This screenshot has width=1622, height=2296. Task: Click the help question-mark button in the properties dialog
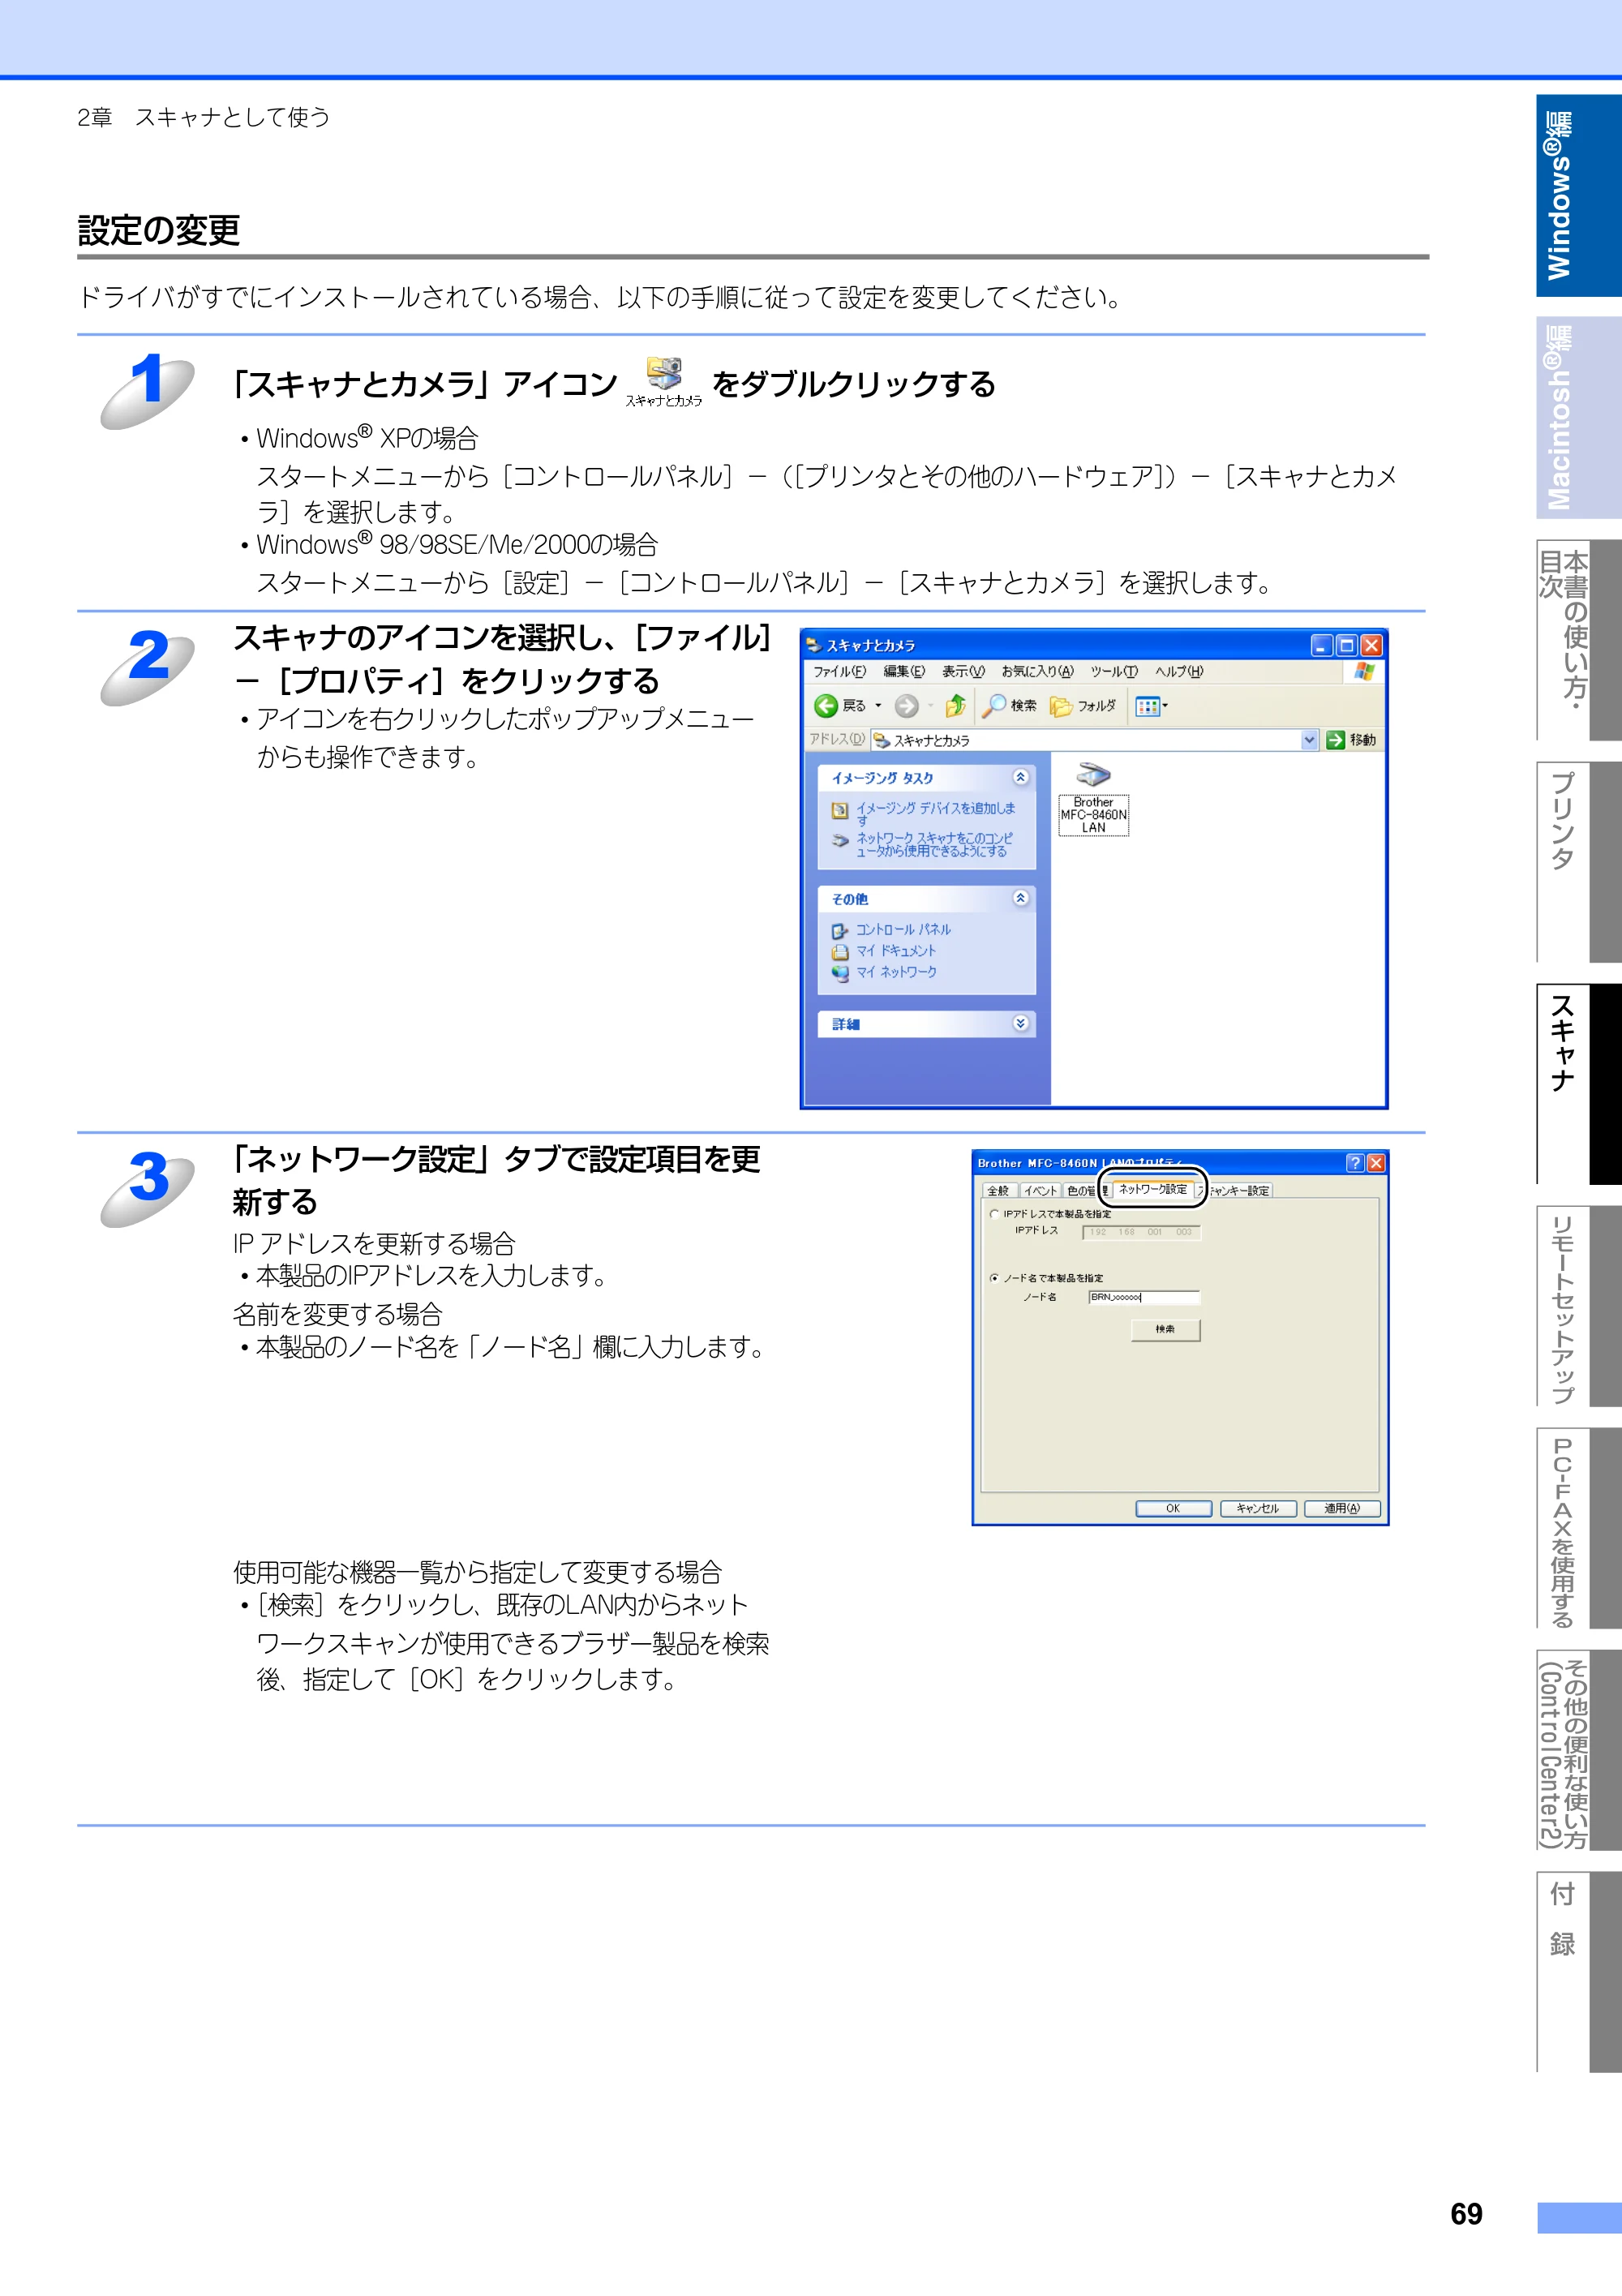[x=1354, y=1163]
